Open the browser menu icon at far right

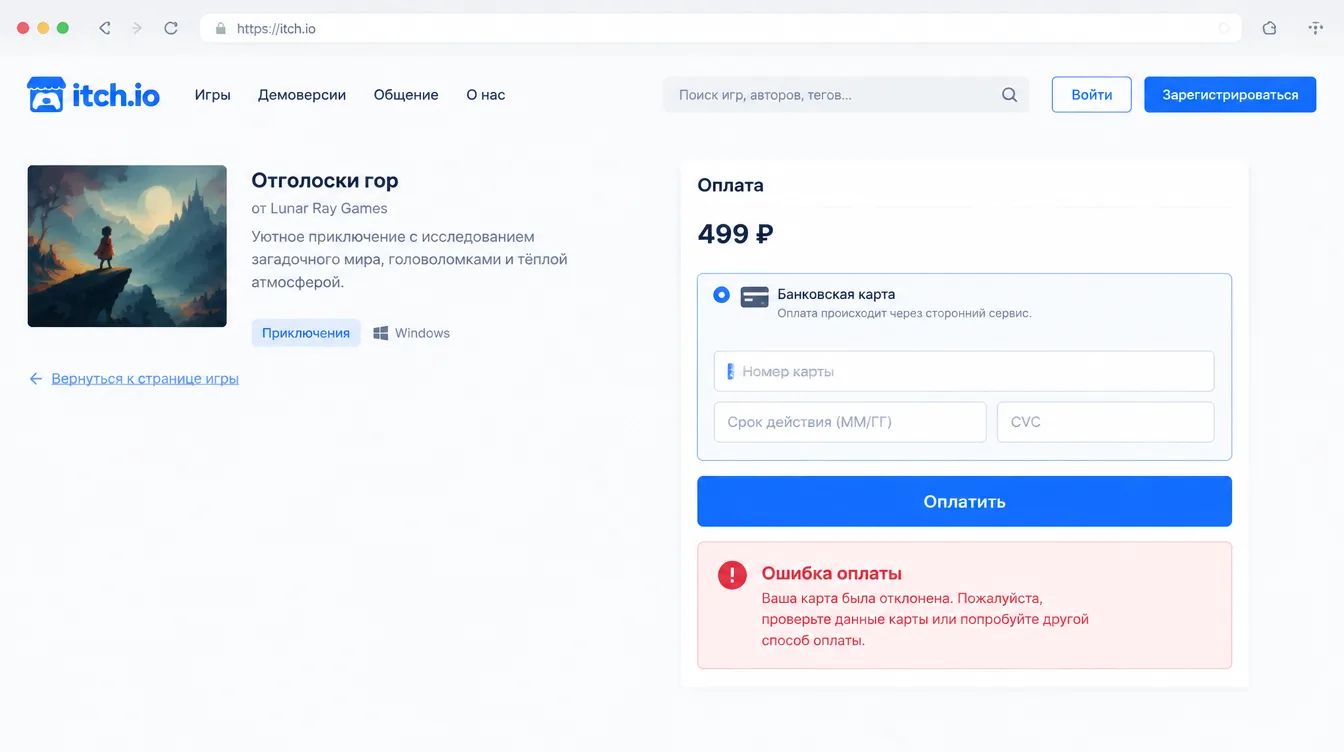click(1315, 28)
